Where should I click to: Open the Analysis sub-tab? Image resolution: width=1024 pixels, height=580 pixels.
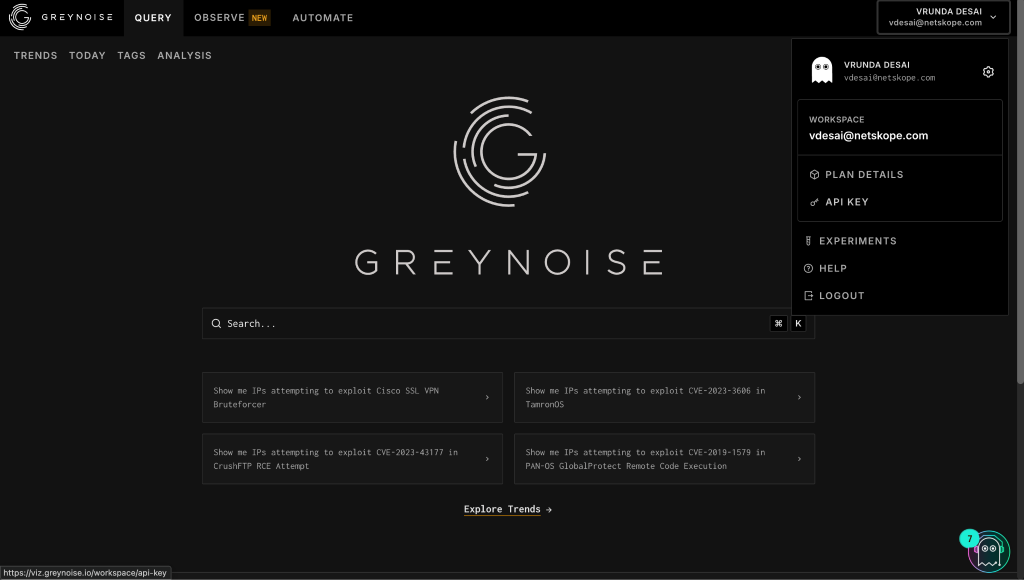[x=184, y=56]
